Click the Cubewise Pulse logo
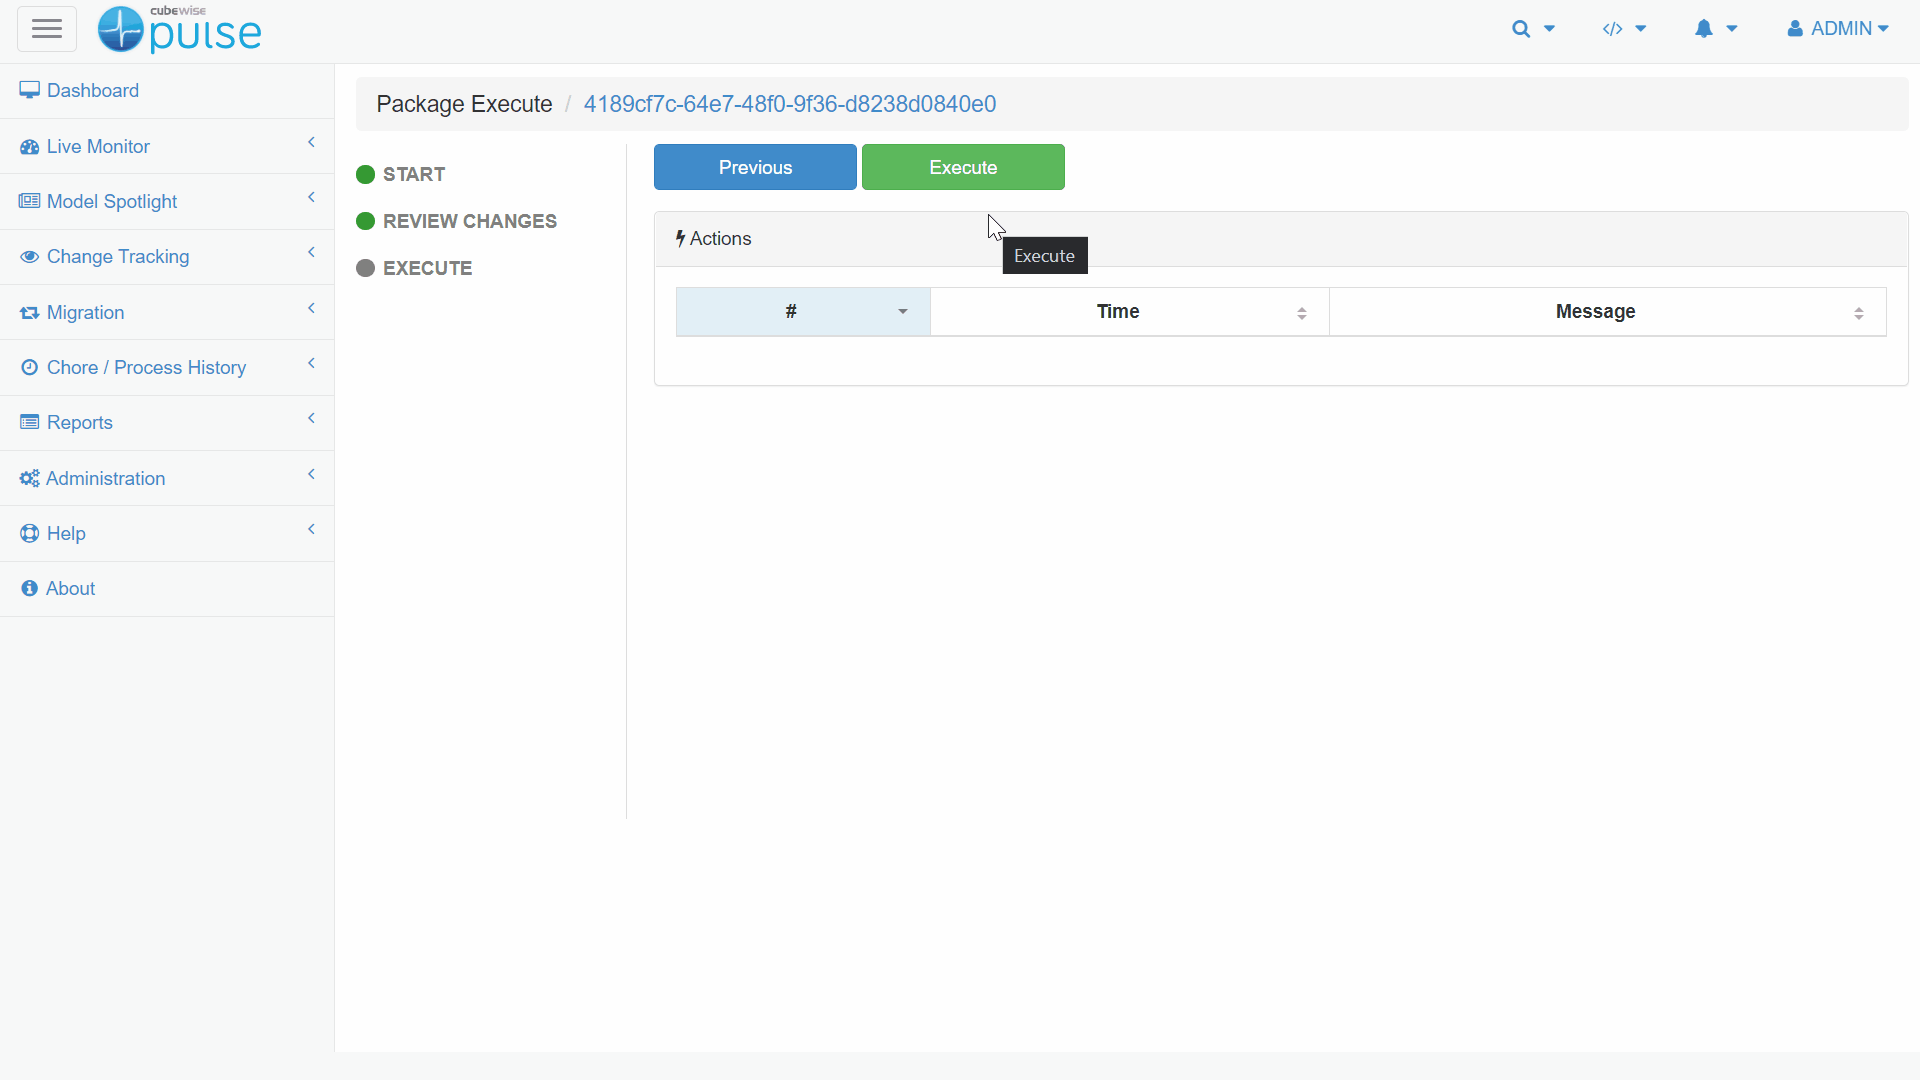Viewport: 1920px width, 1080px height. click(x=180, y=29)
